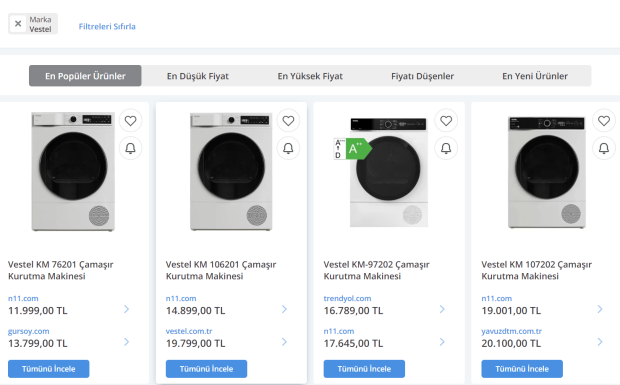Viewport: 620px width, 385px height.
Task: Open the 19.799,00 TL offer chevron
Action: tap(284, 342)
